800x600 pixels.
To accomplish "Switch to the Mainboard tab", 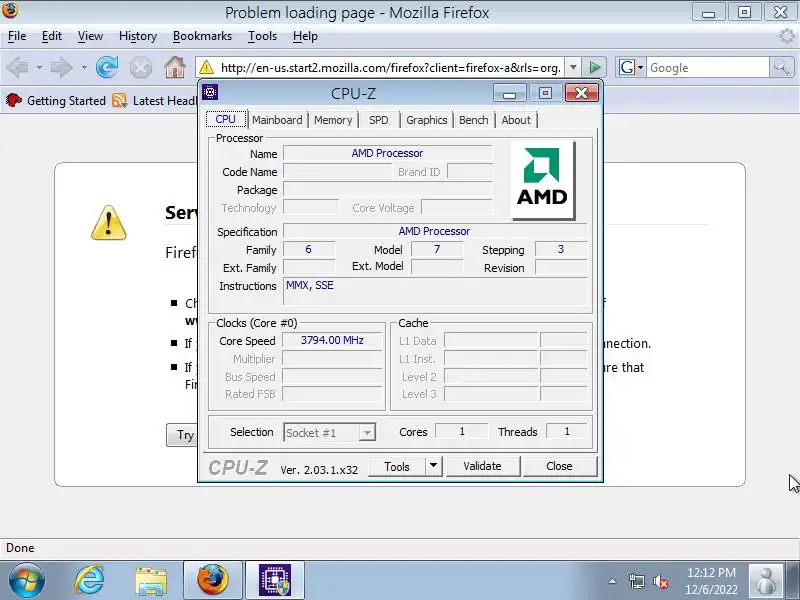I will (277, 120).
